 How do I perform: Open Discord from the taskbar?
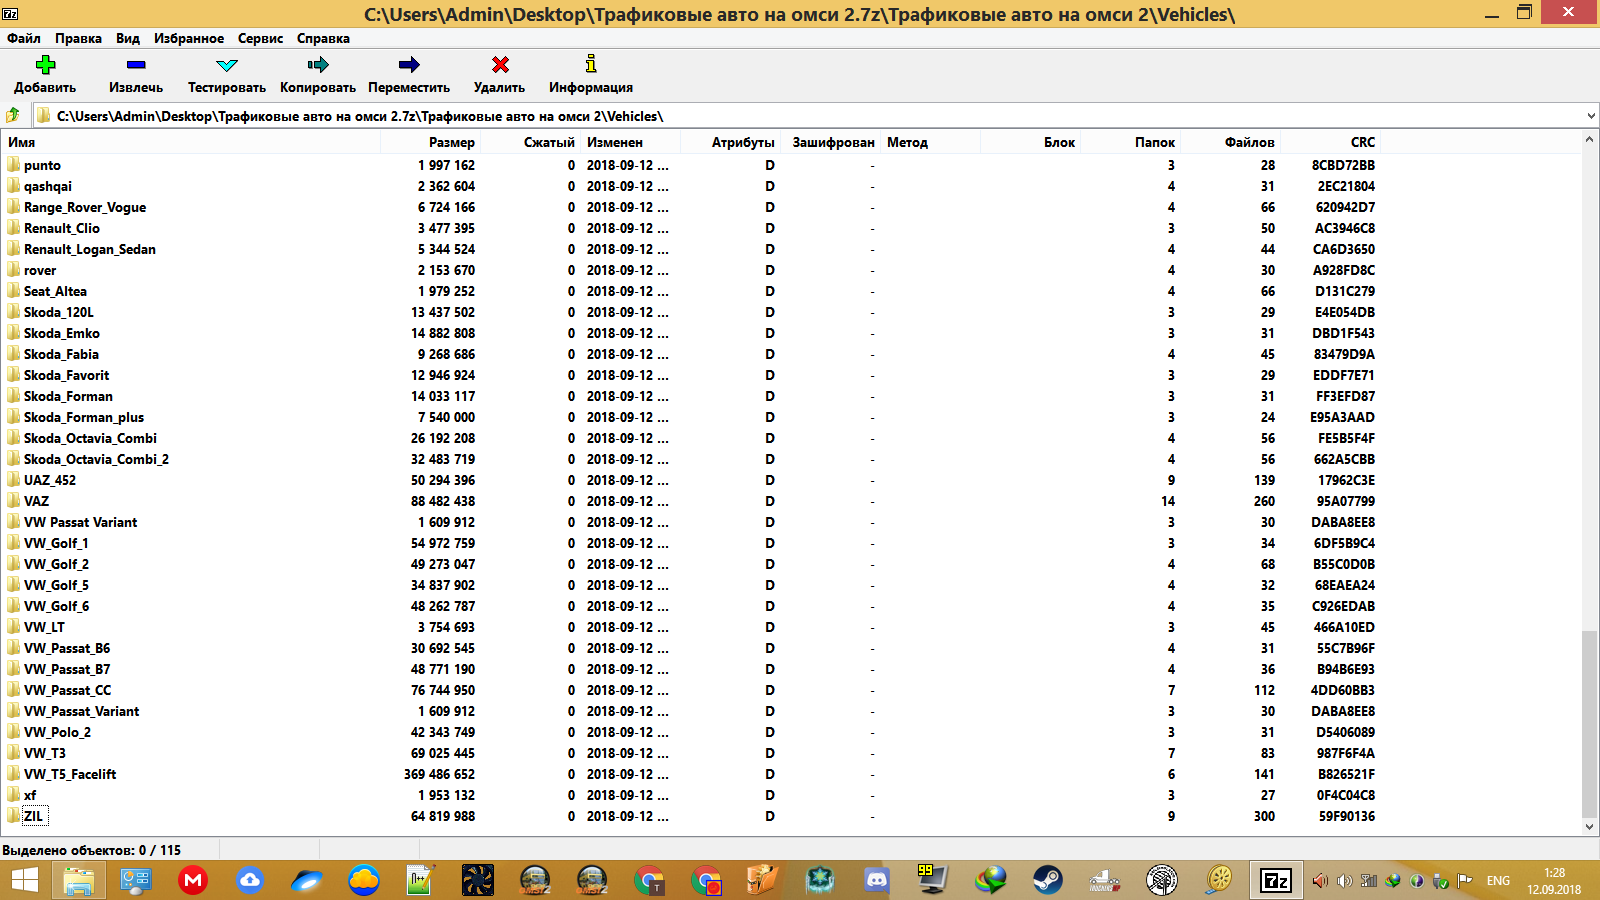tap(877, 881)
